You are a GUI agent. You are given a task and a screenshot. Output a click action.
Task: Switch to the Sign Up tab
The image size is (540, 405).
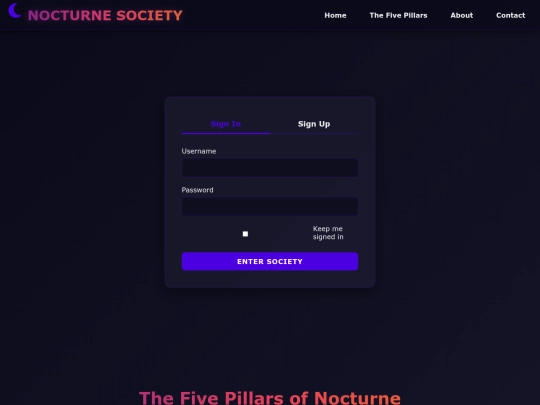point(314,124)
